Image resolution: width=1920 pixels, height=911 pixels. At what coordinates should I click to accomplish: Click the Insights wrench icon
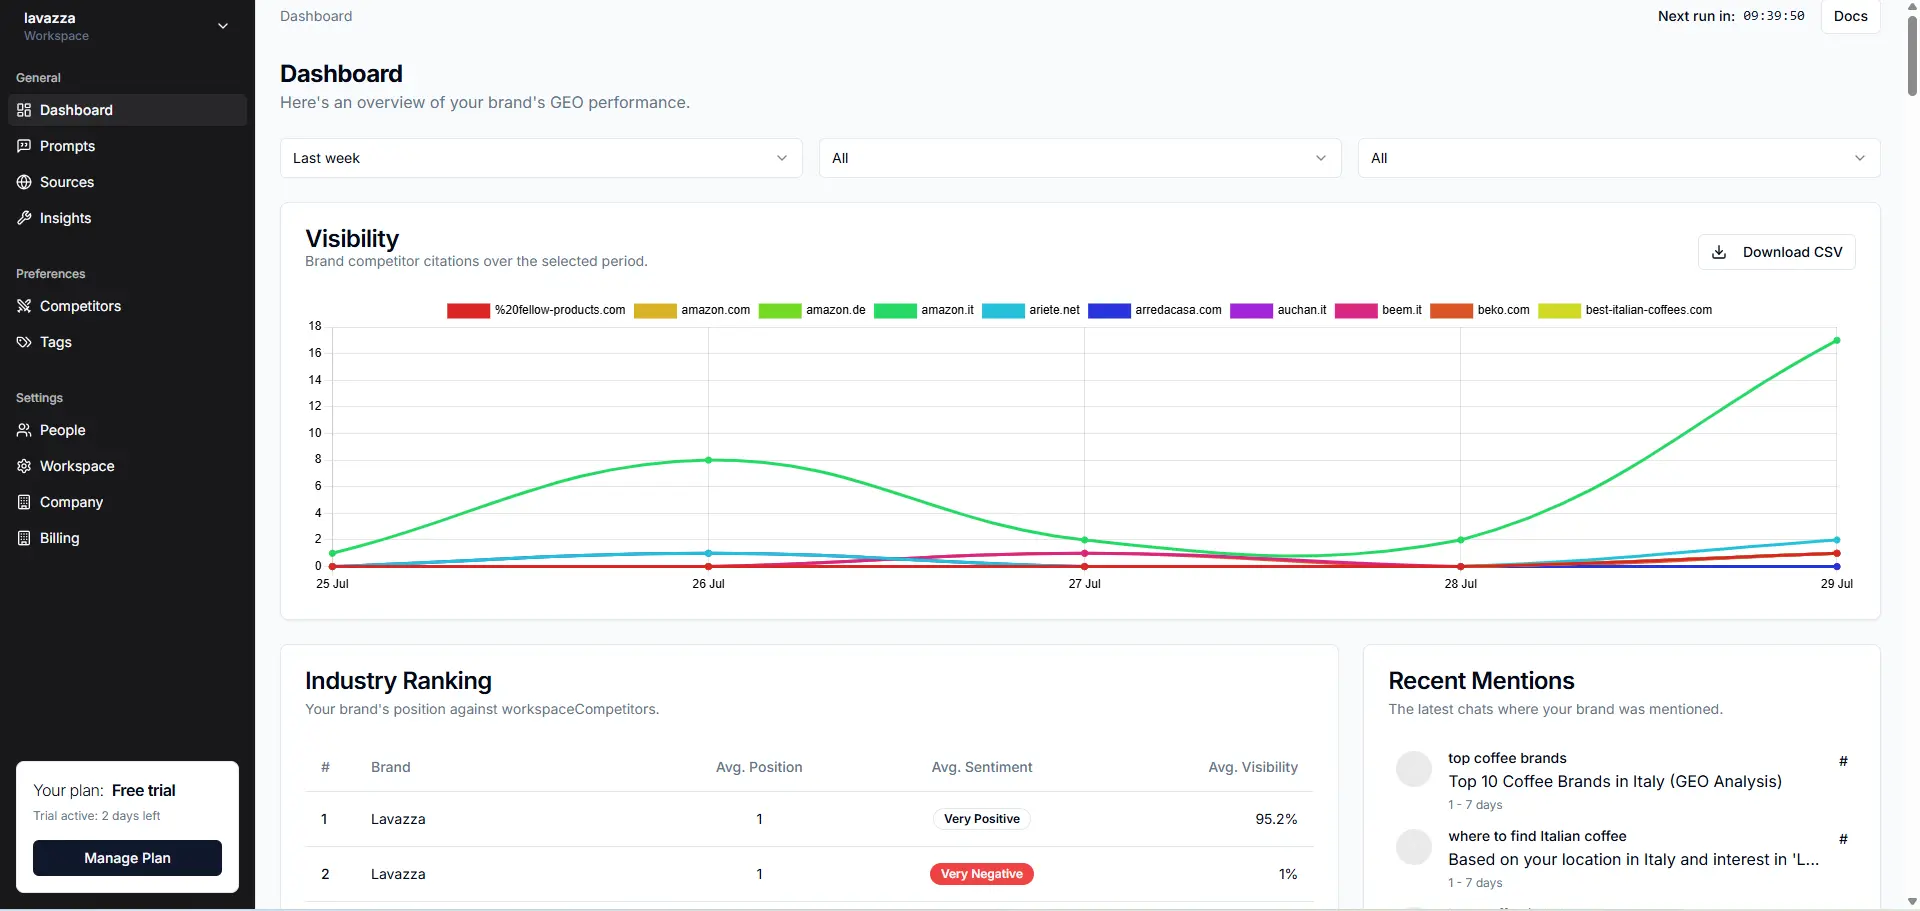click(24, 218)
